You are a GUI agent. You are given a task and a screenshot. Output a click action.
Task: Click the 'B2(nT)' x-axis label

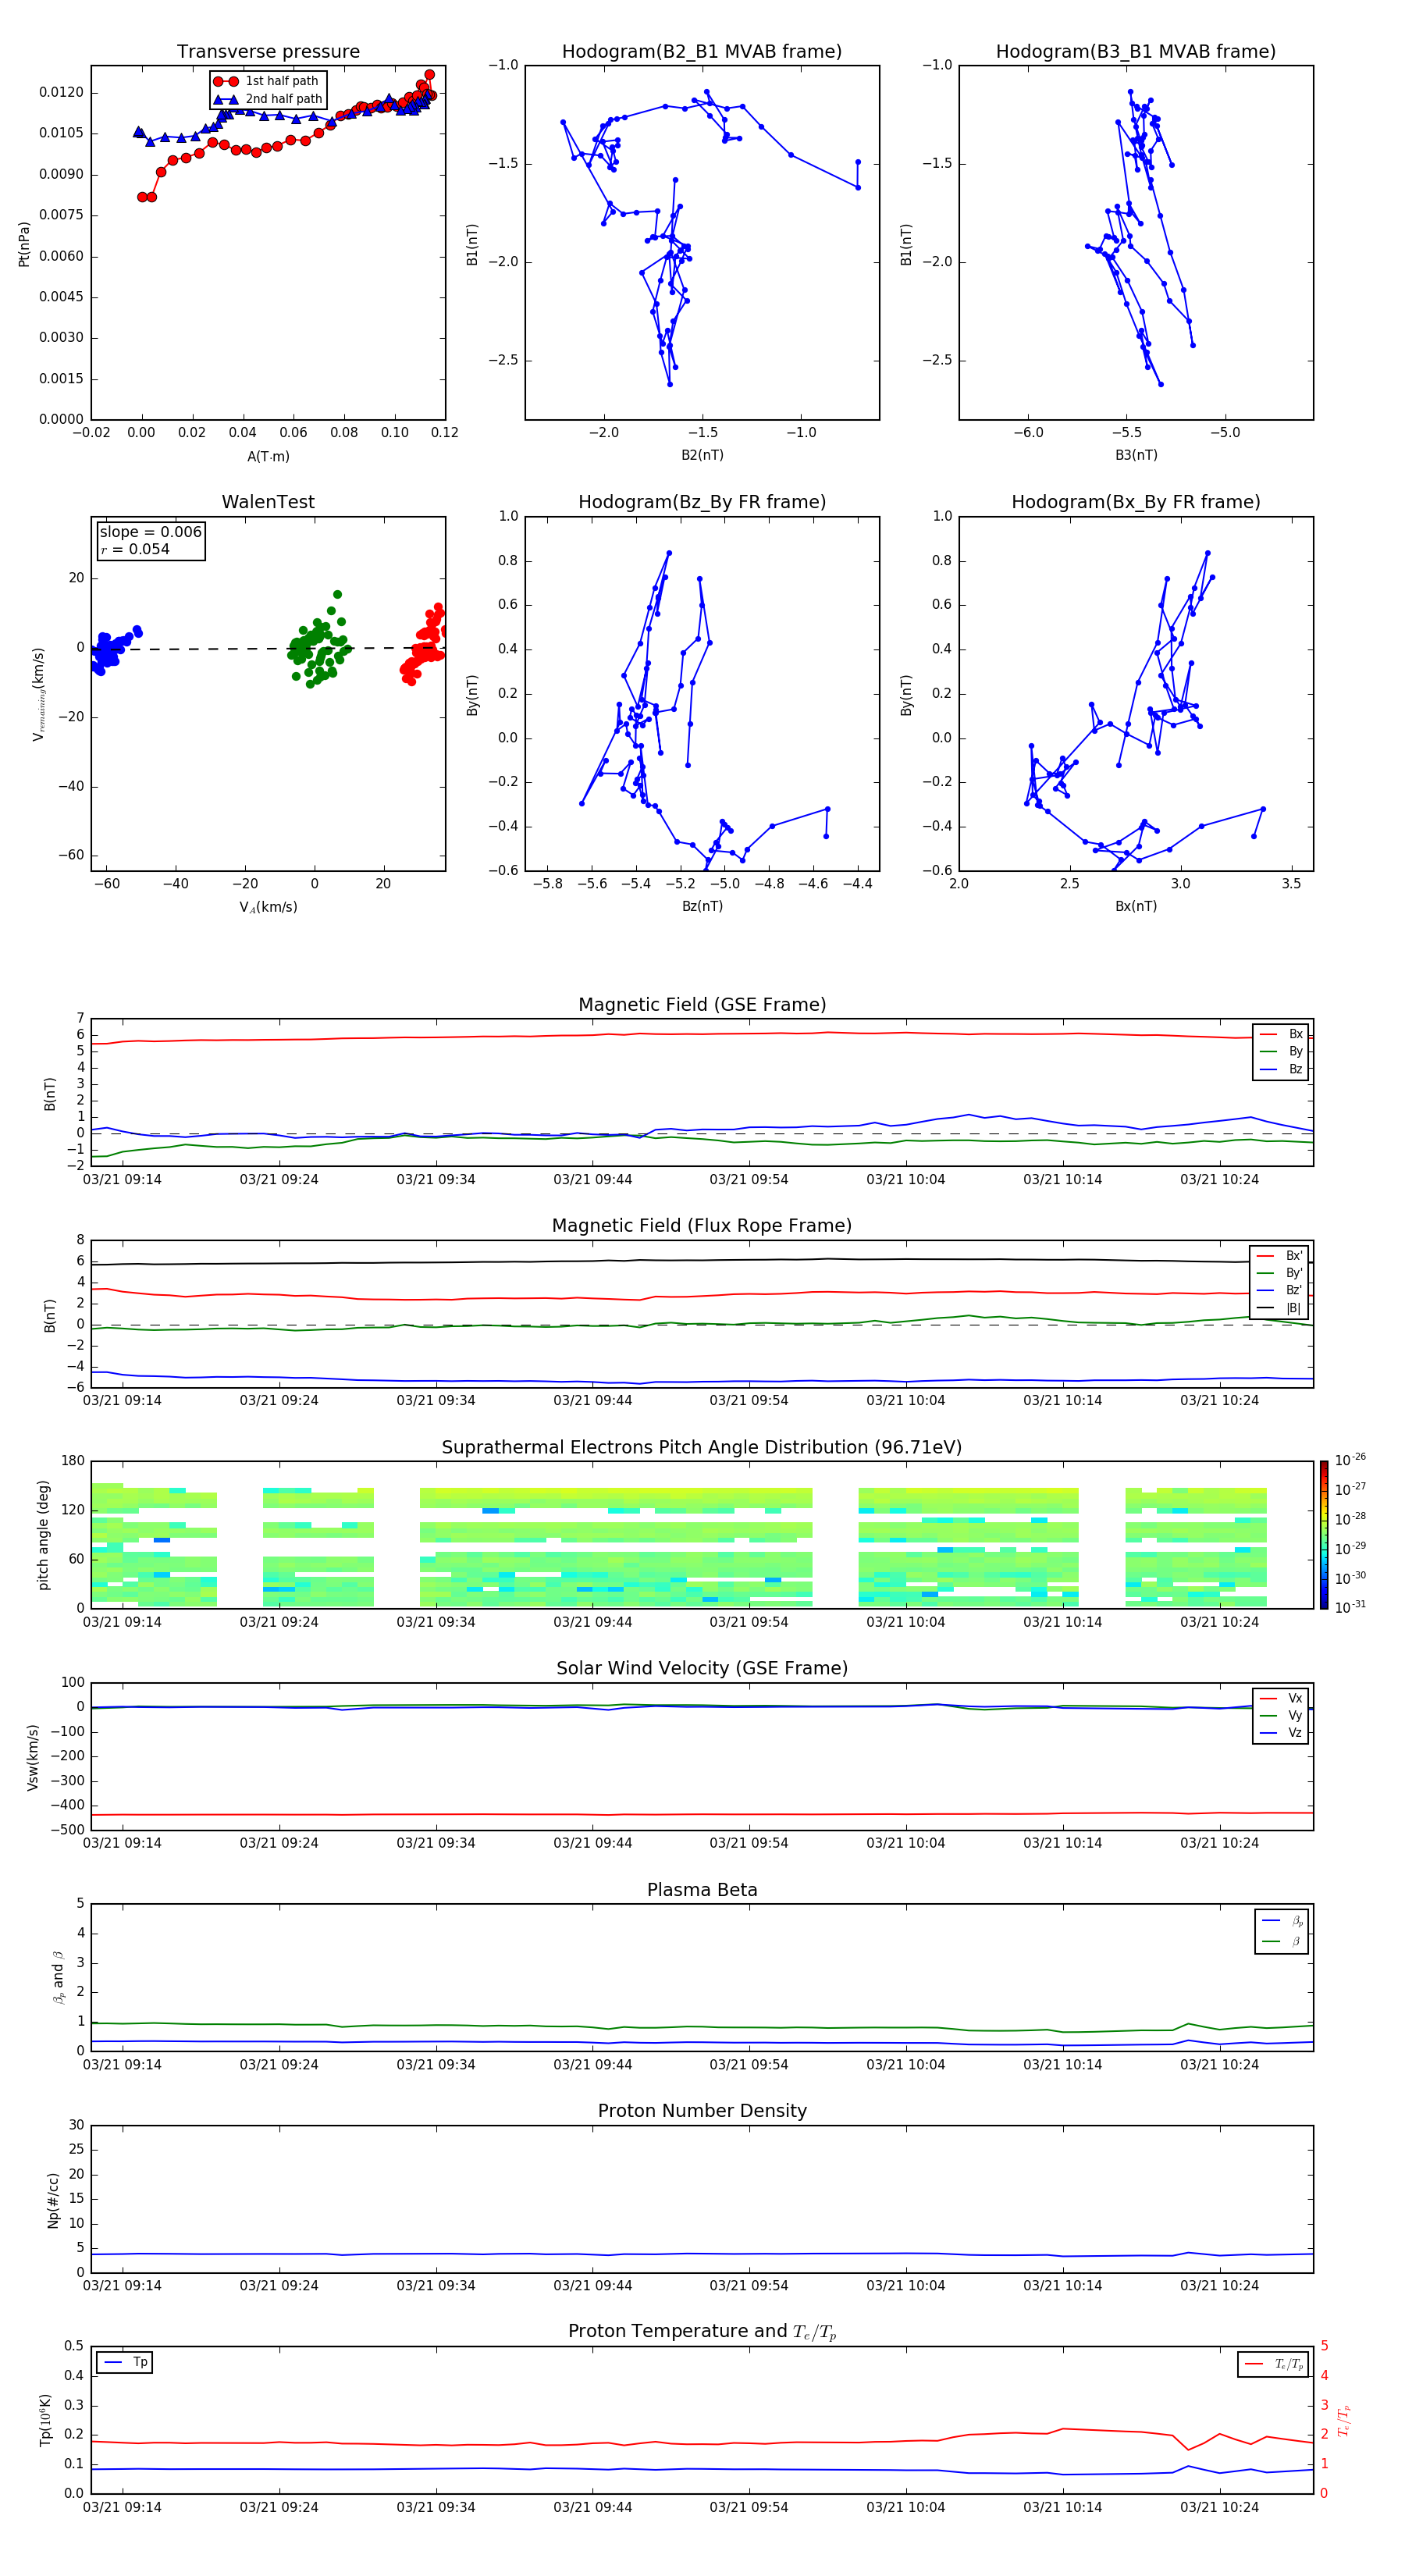click(702, 455)
